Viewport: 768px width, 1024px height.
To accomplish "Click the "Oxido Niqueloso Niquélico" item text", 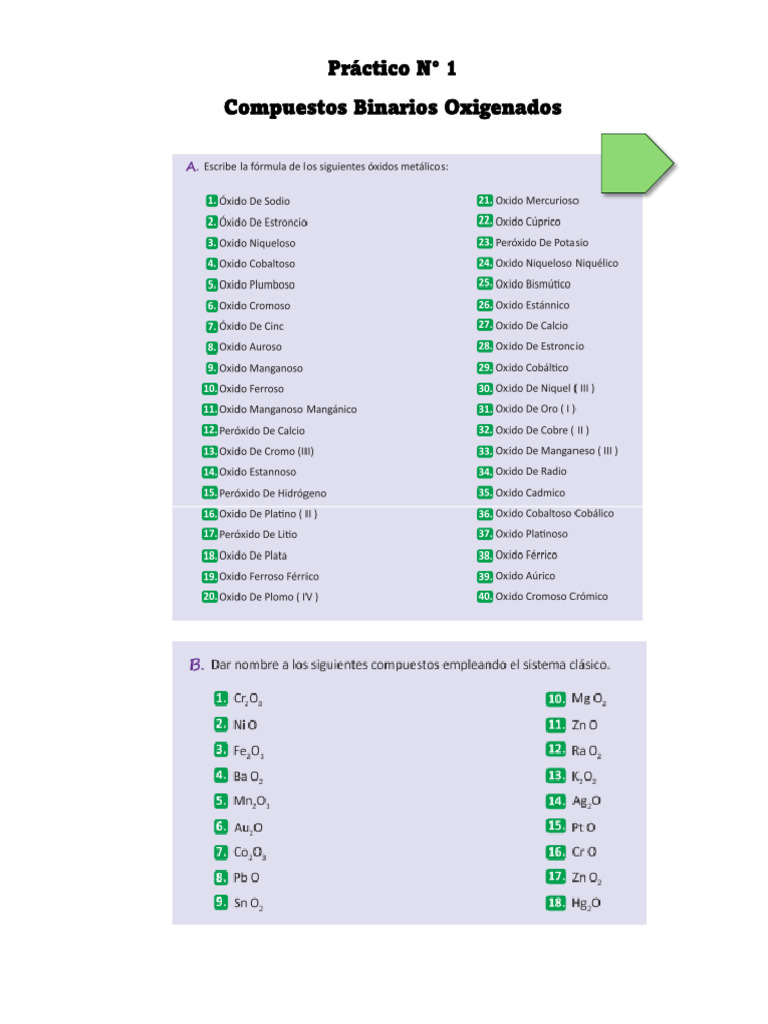I will click(x=557, y=263).
